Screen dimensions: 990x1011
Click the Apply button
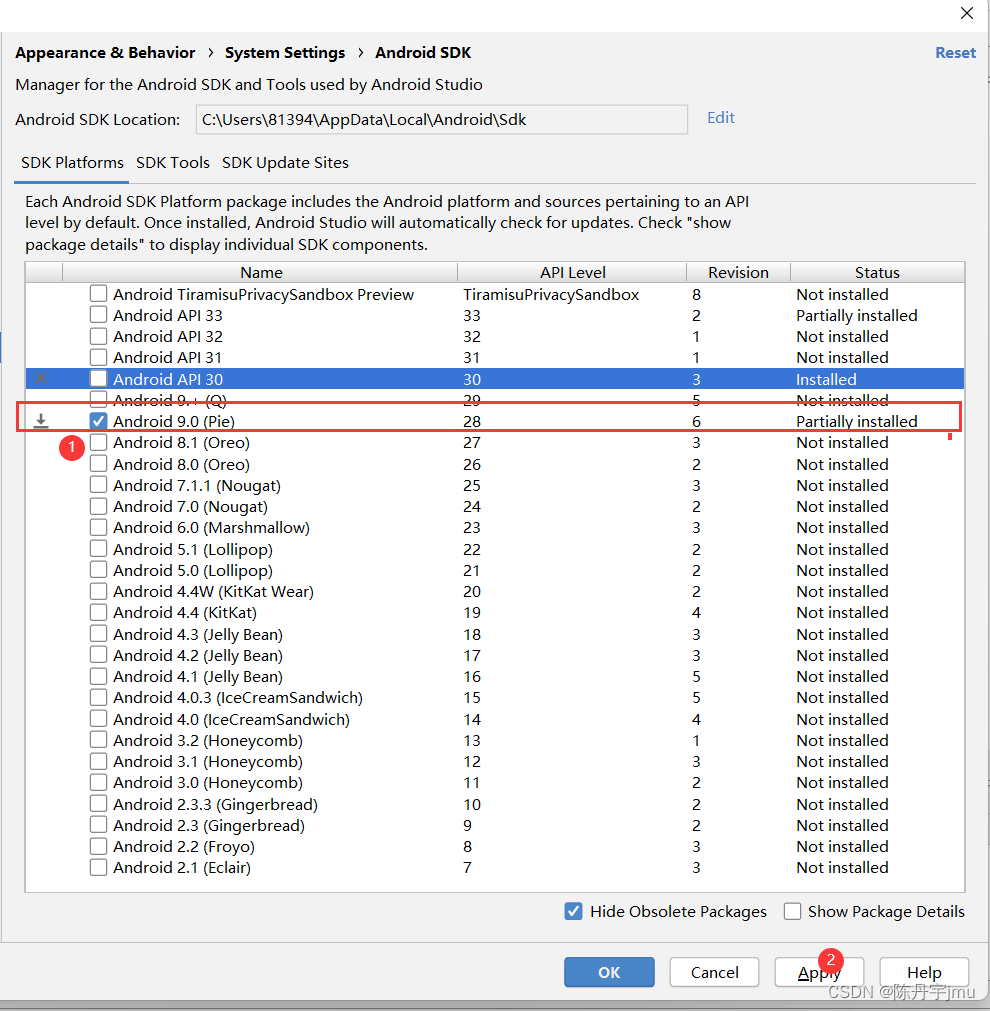tap(819, 972)
